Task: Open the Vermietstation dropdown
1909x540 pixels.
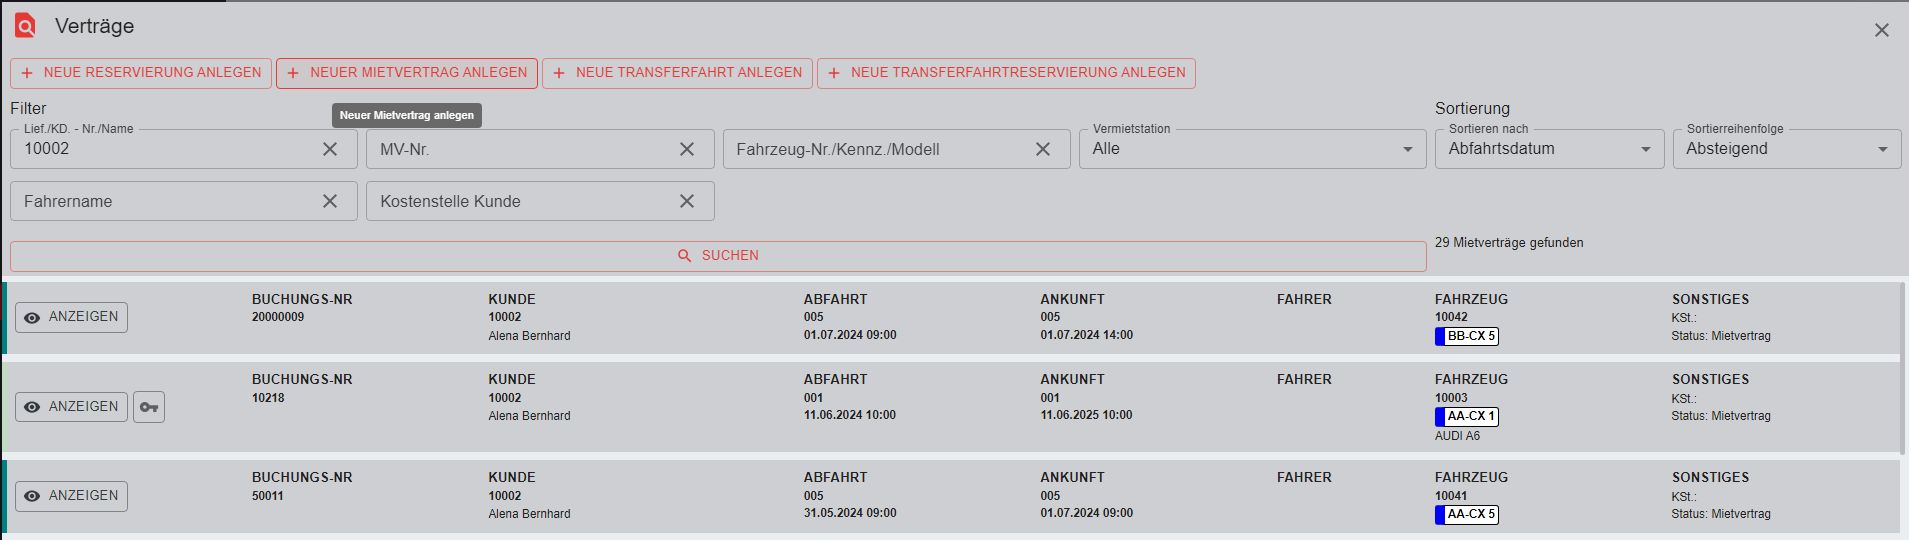Action: click(1252, 149)
